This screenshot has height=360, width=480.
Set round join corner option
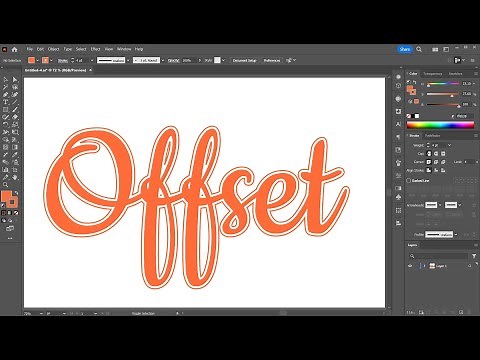tap(436, 162)
